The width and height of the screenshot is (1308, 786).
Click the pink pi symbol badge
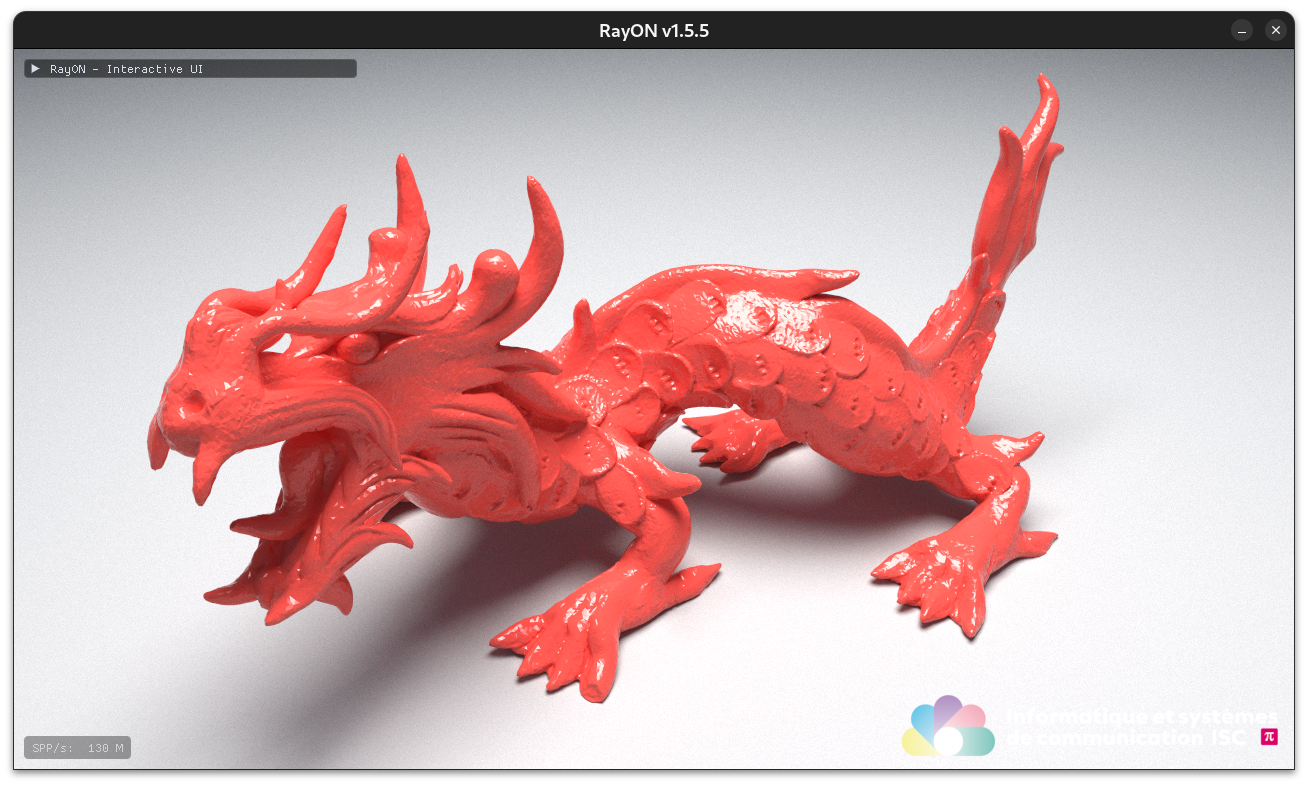[1269, 737]
